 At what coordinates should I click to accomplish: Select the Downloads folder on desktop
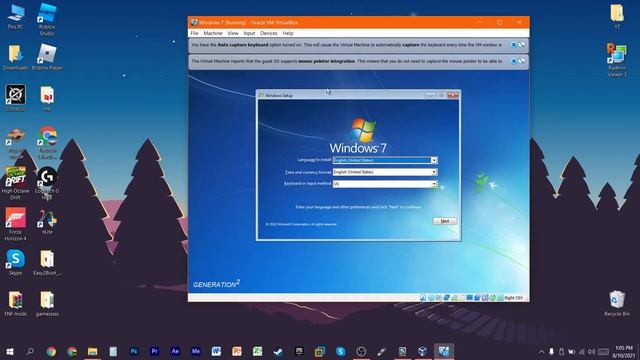click(16, 58)
